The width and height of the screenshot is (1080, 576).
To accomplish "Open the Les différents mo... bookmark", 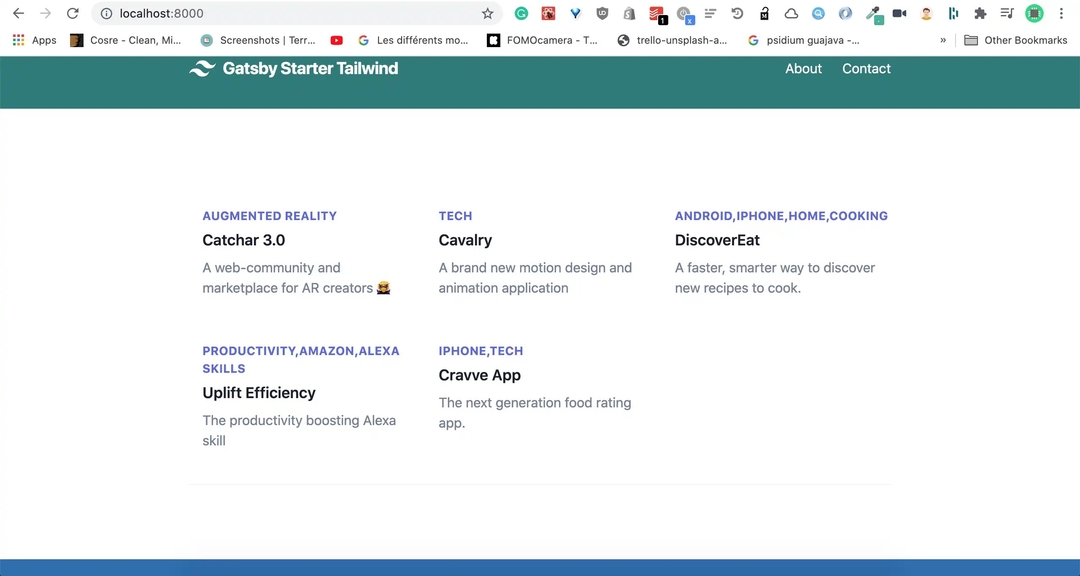I will 413,40.
